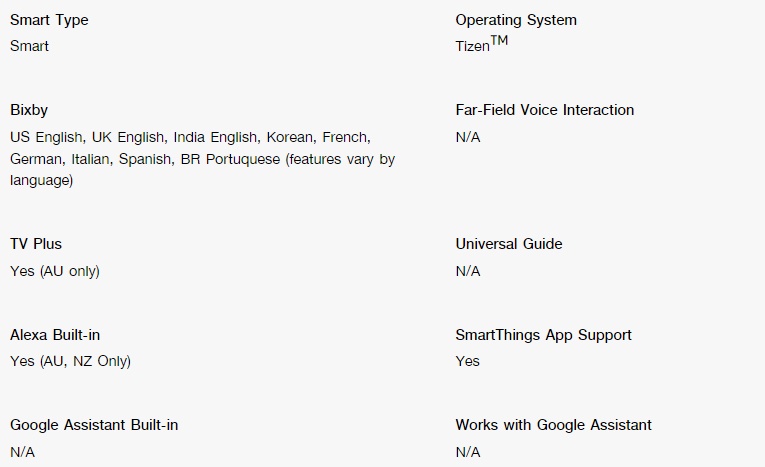Click N/A under Works with Google Assistant
Image resolution: width=765 pixels, height=467 pixels.
point(468,452)
